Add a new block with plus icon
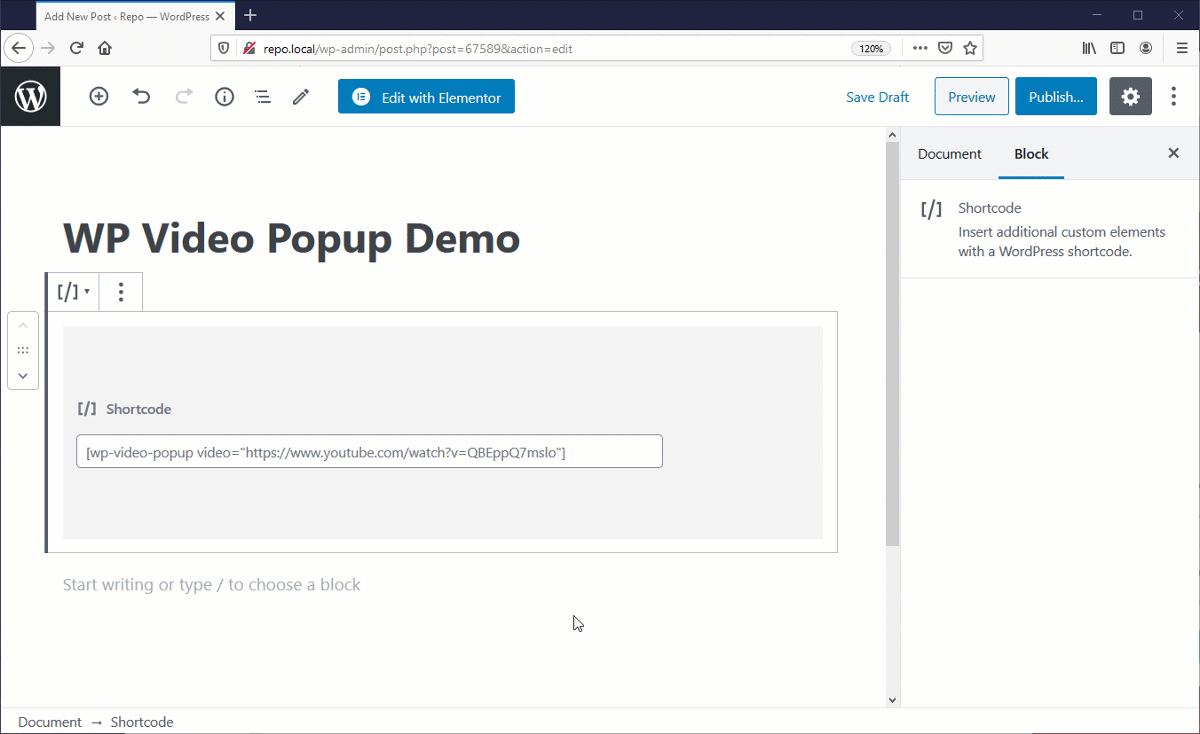This screenshot has height=734, width=1200. tap(98, 97)
